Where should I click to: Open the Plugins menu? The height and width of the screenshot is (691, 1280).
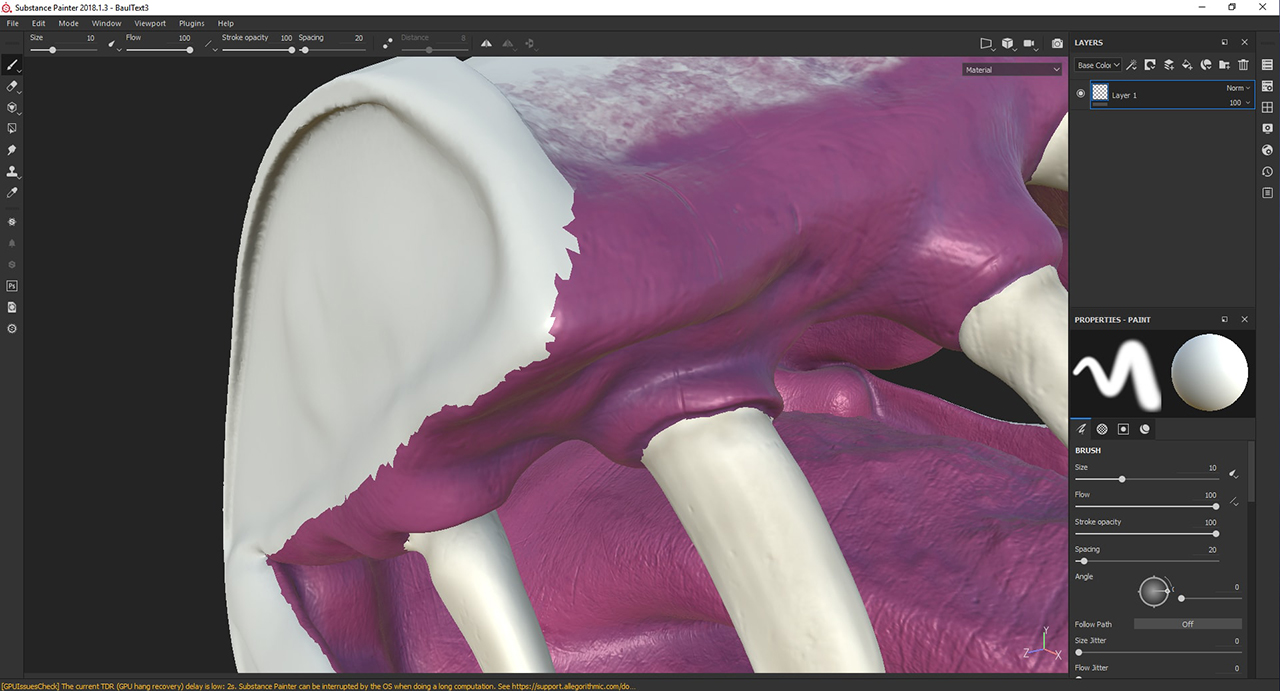pyautogui.click(x=192, y=23)
